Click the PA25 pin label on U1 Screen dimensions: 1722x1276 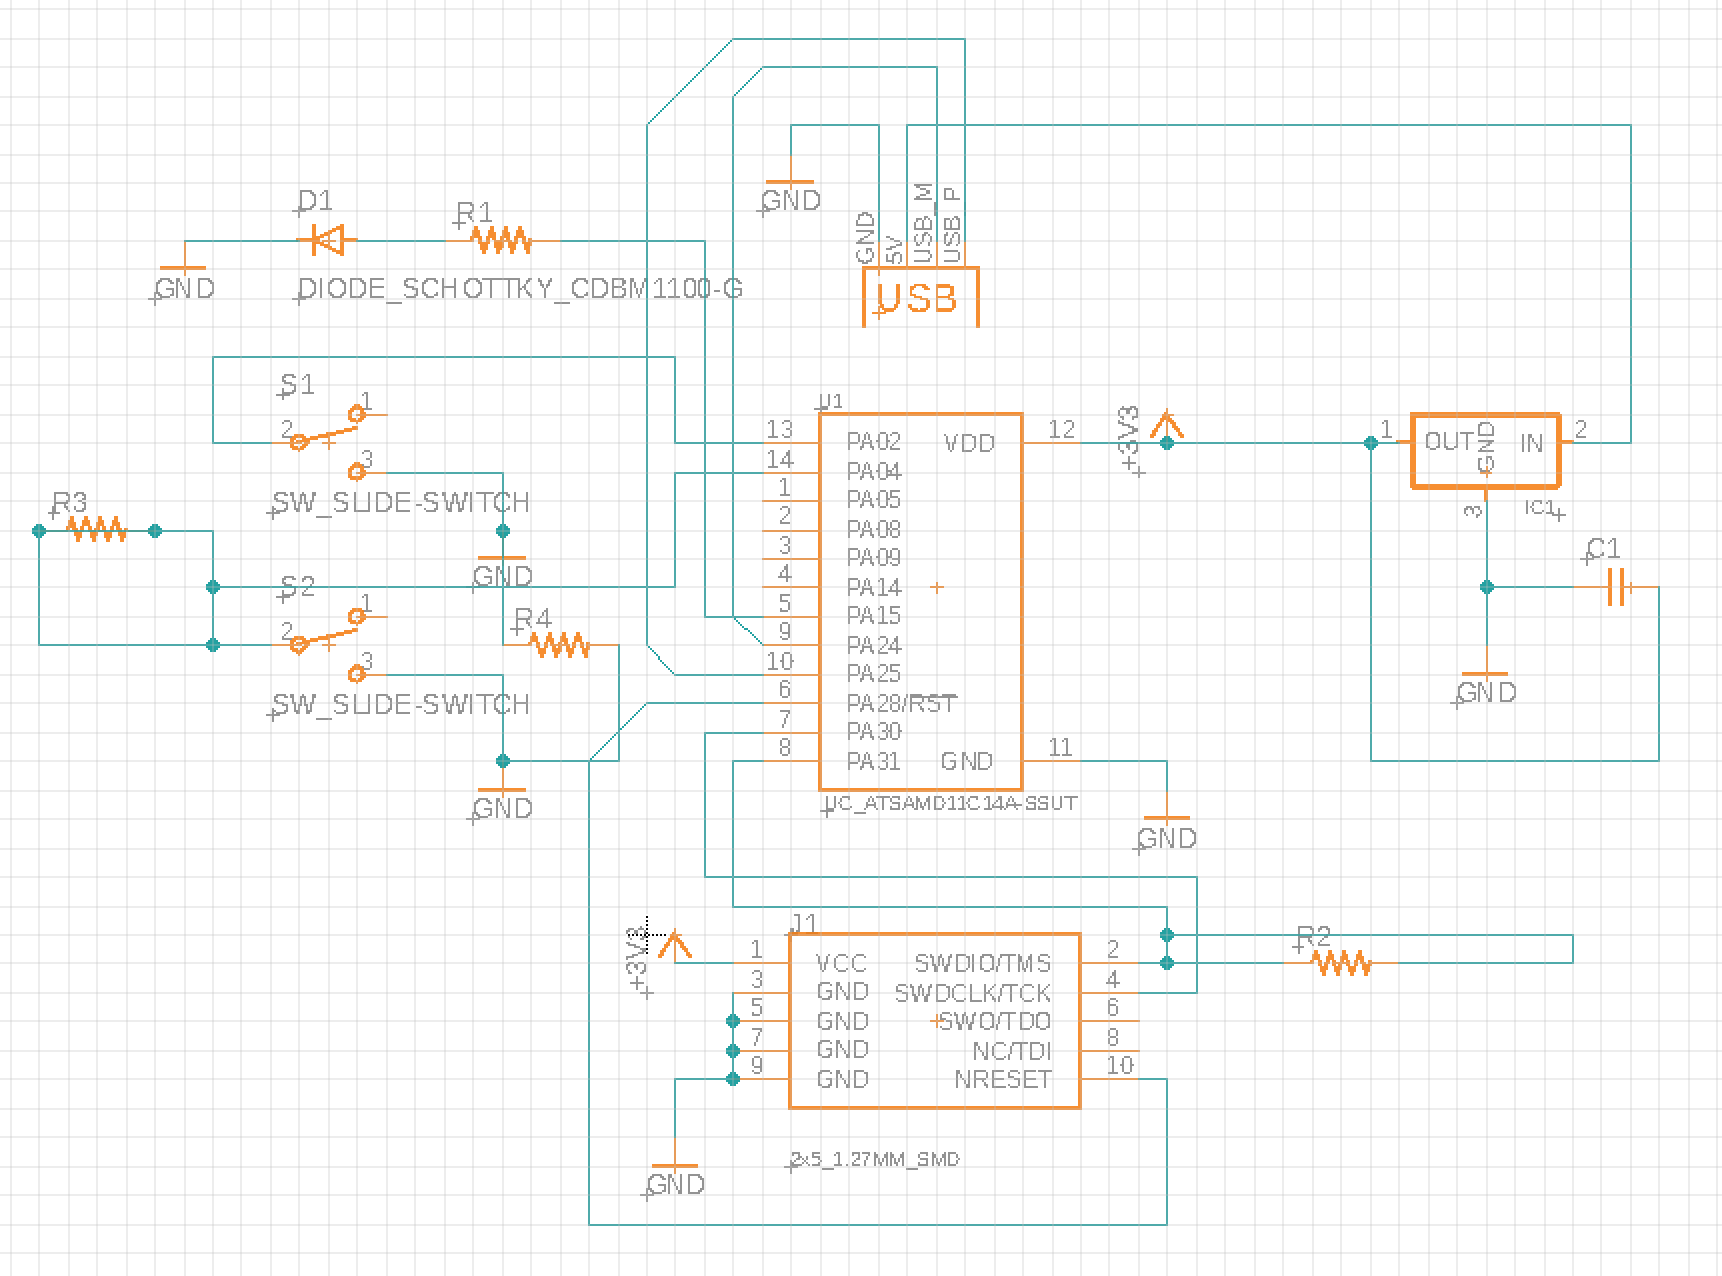(x=874, y=674)
